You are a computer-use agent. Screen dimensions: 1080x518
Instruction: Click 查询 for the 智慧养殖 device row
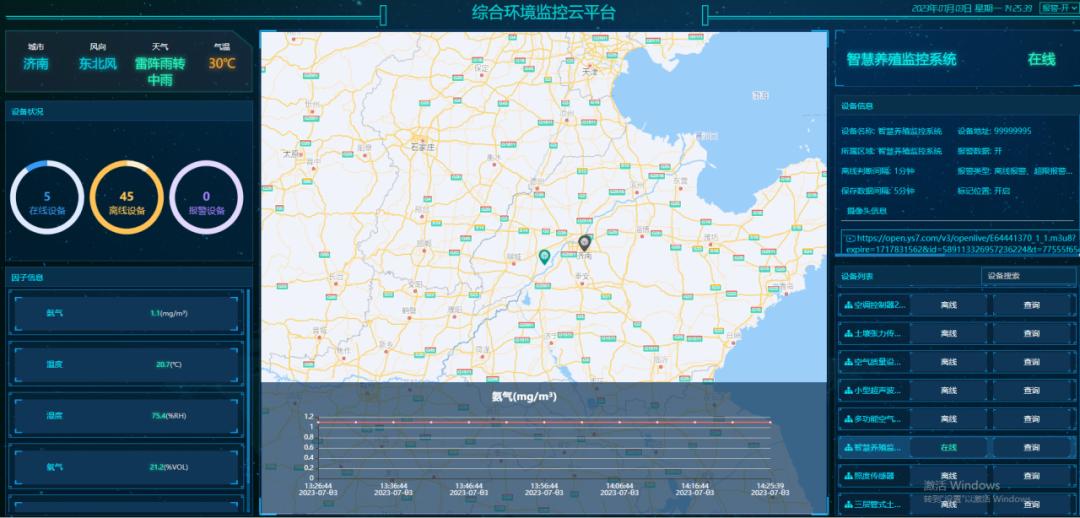(x=1032, y=447)
